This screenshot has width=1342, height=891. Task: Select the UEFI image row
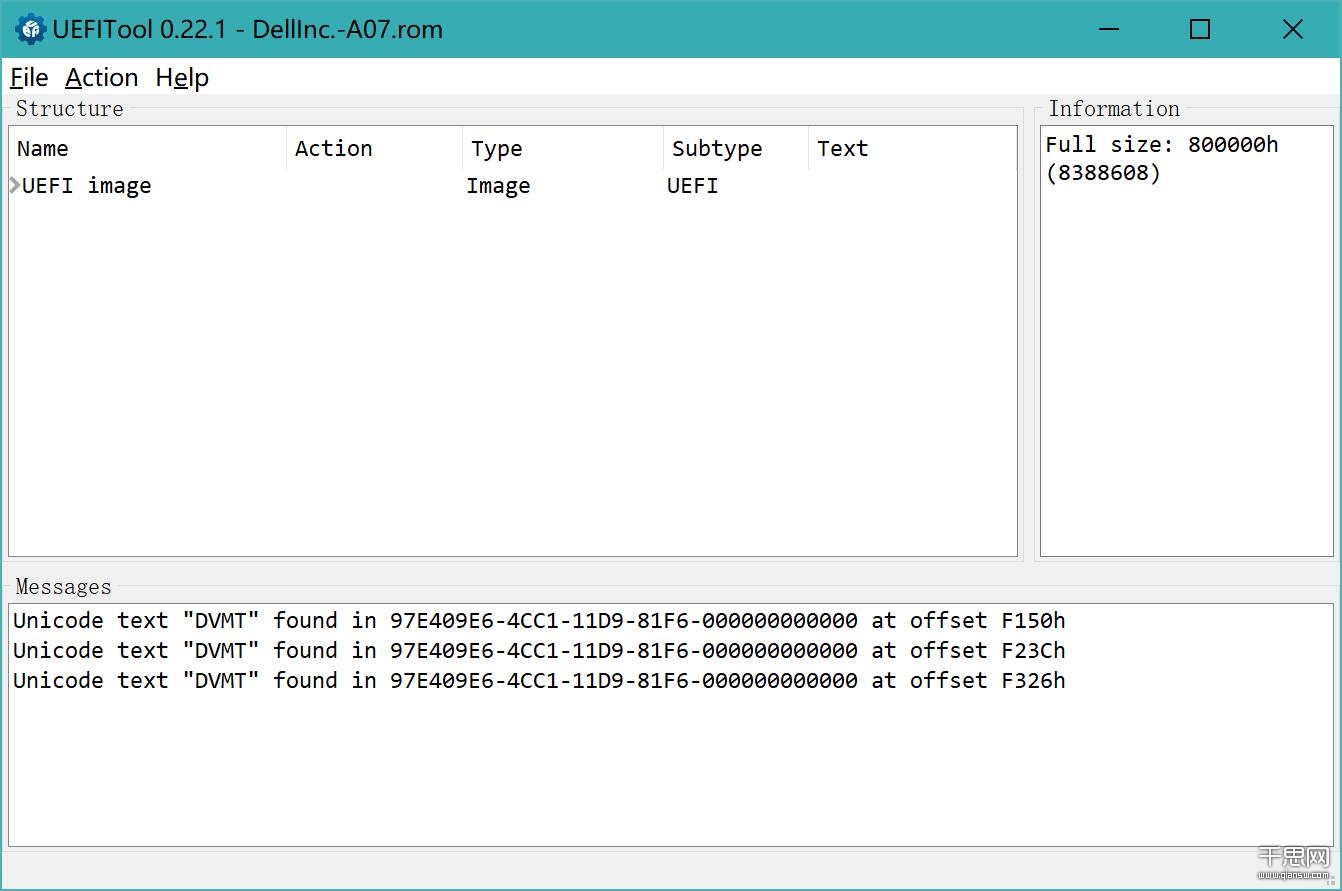tap(512, 185)
